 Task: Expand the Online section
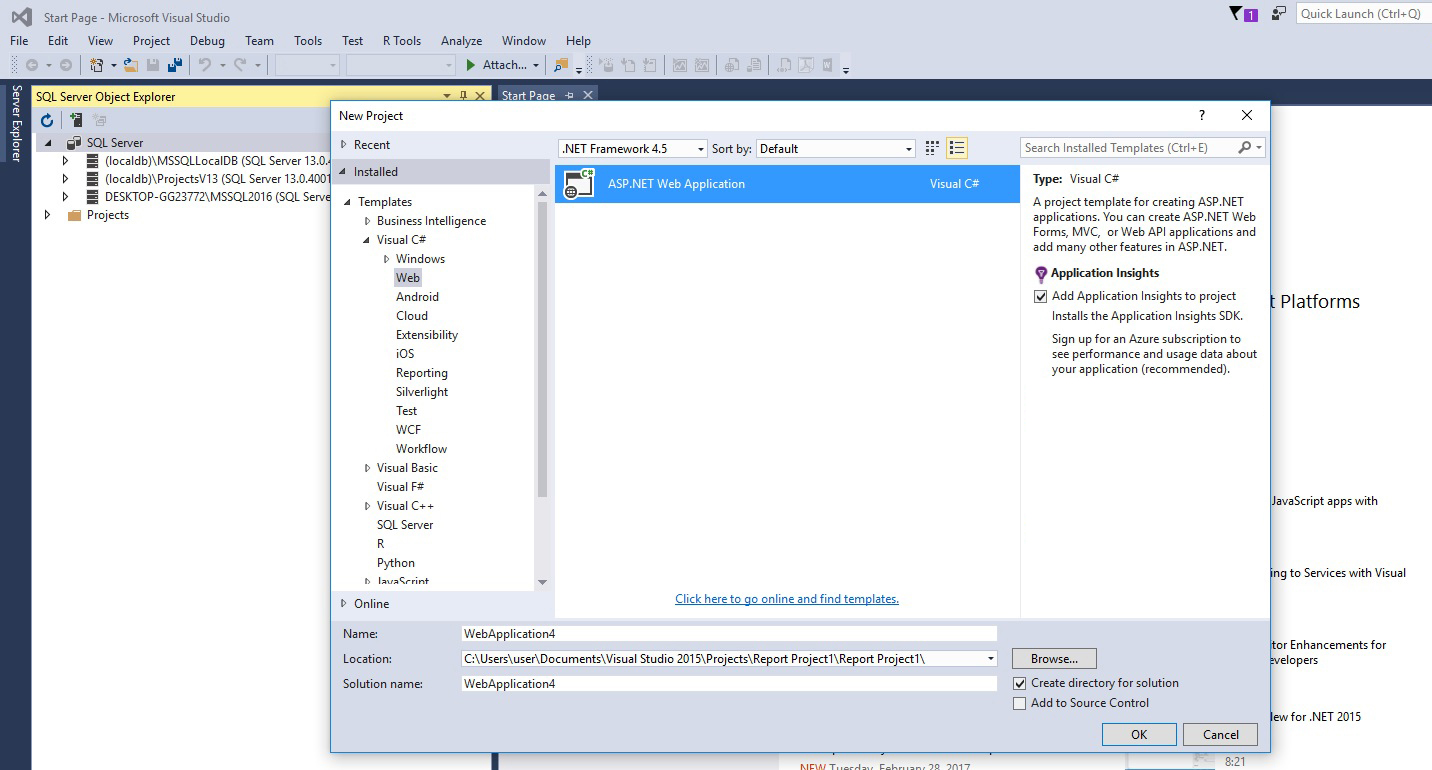pos(344,603)
